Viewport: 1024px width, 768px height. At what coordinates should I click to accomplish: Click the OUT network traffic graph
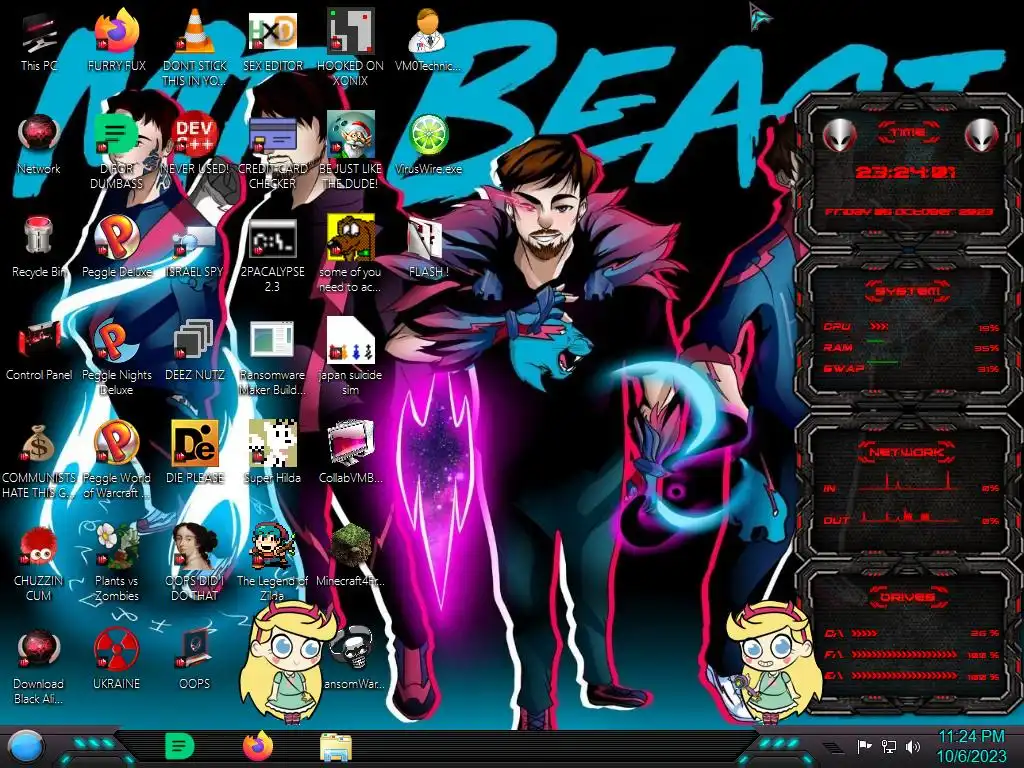[910, 516]
